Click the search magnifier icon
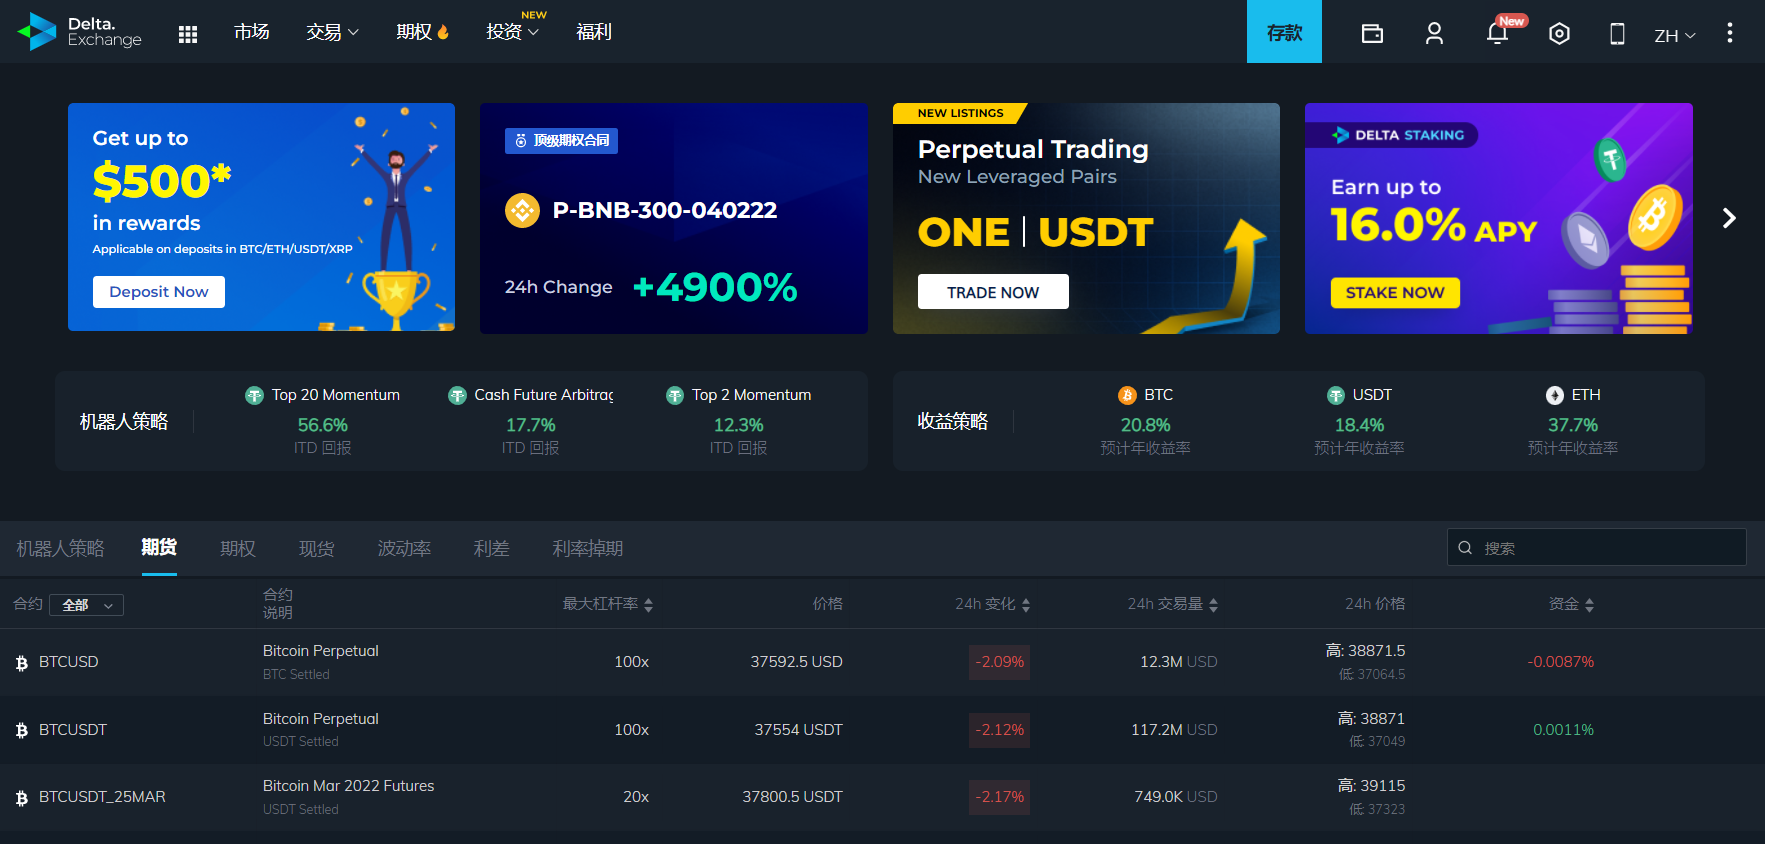Screen dimensions: 1765x844 pos(1465,548)
